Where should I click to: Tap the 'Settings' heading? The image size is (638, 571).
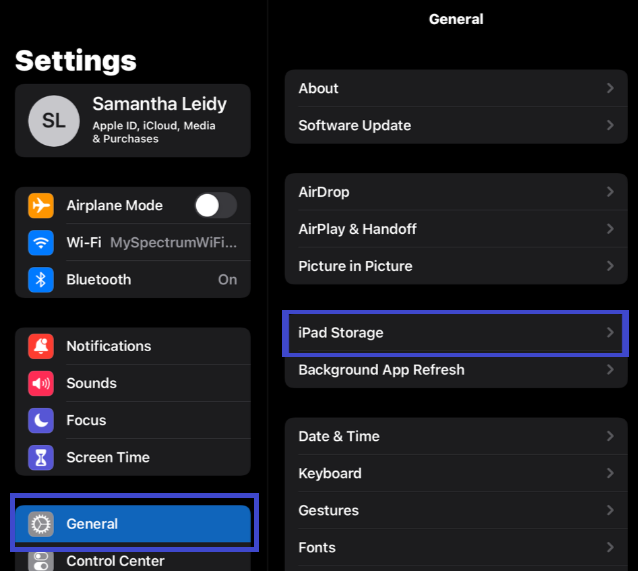click(76, 61)
